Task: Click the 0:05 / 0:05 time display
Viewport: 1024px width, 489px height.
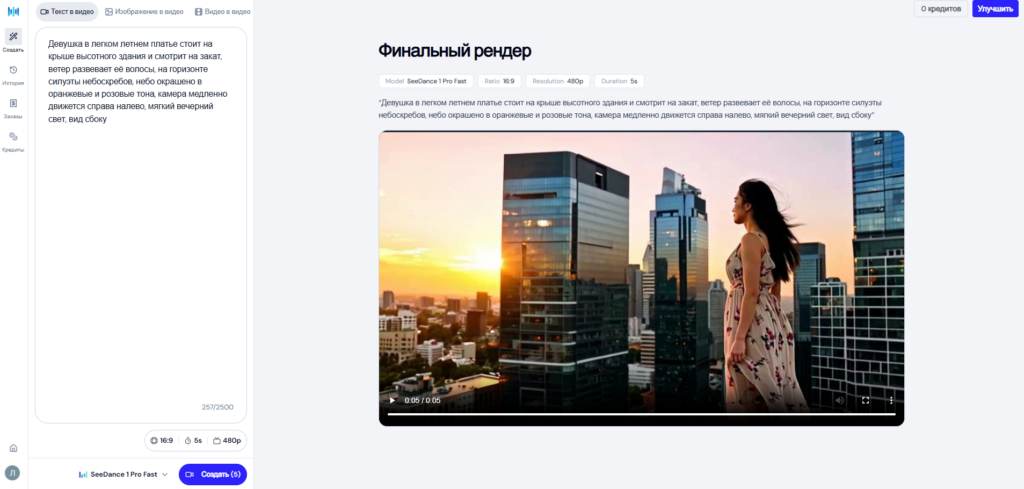Action: 423,400
